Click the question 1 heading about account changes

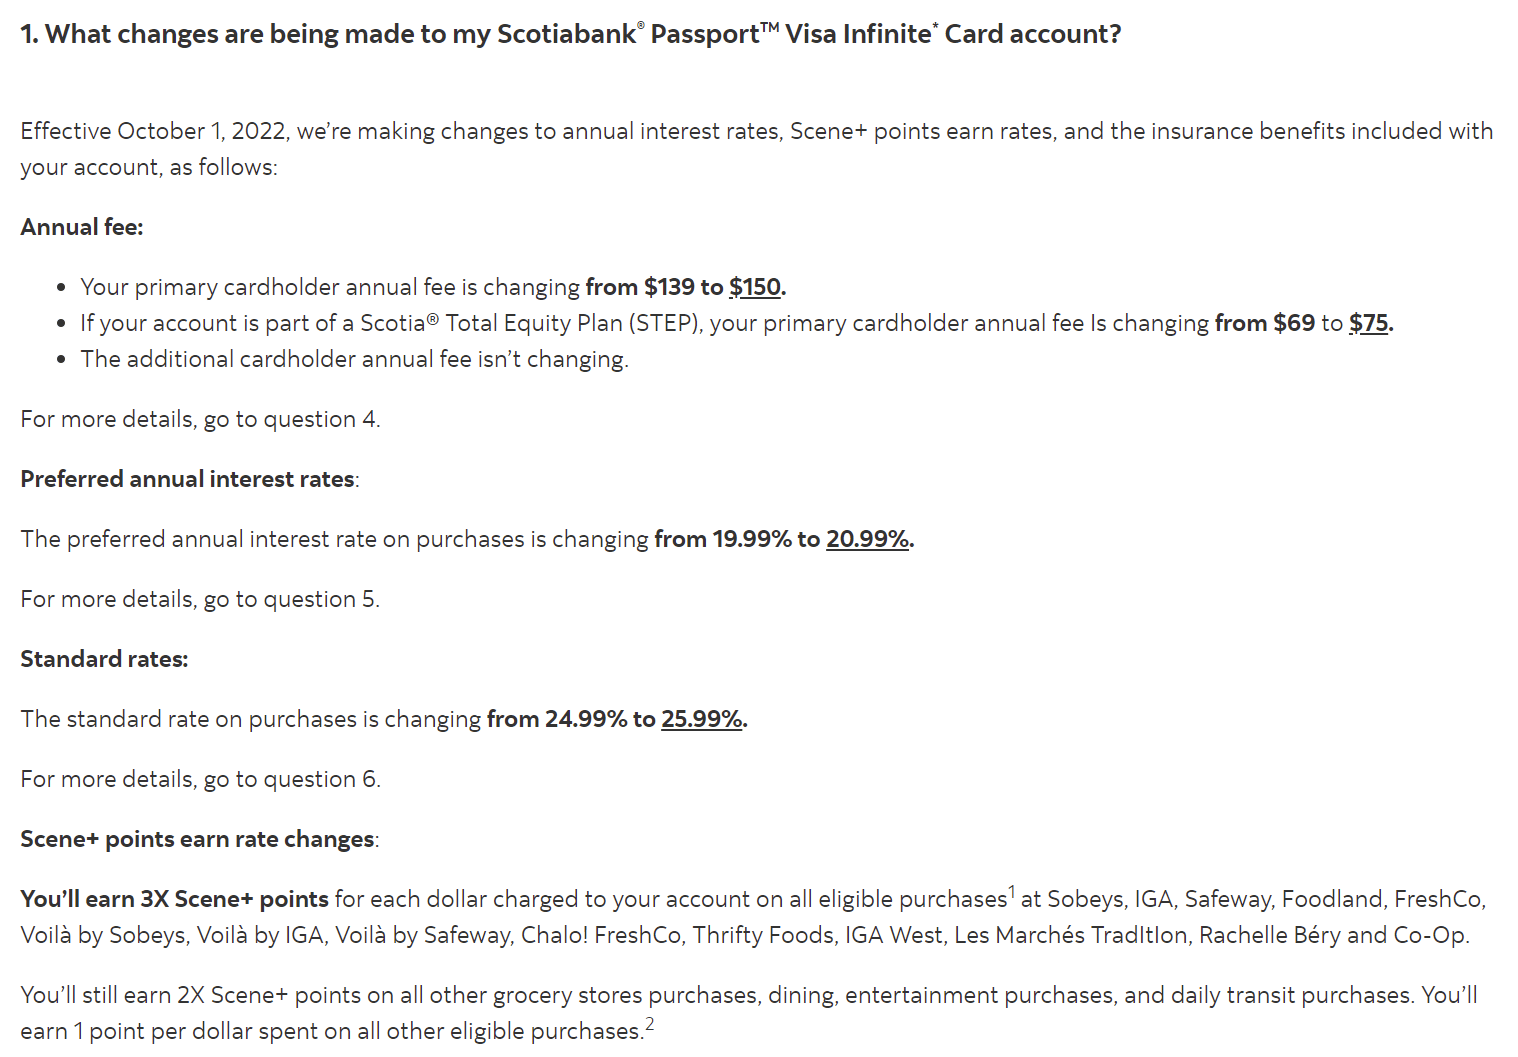570,34
